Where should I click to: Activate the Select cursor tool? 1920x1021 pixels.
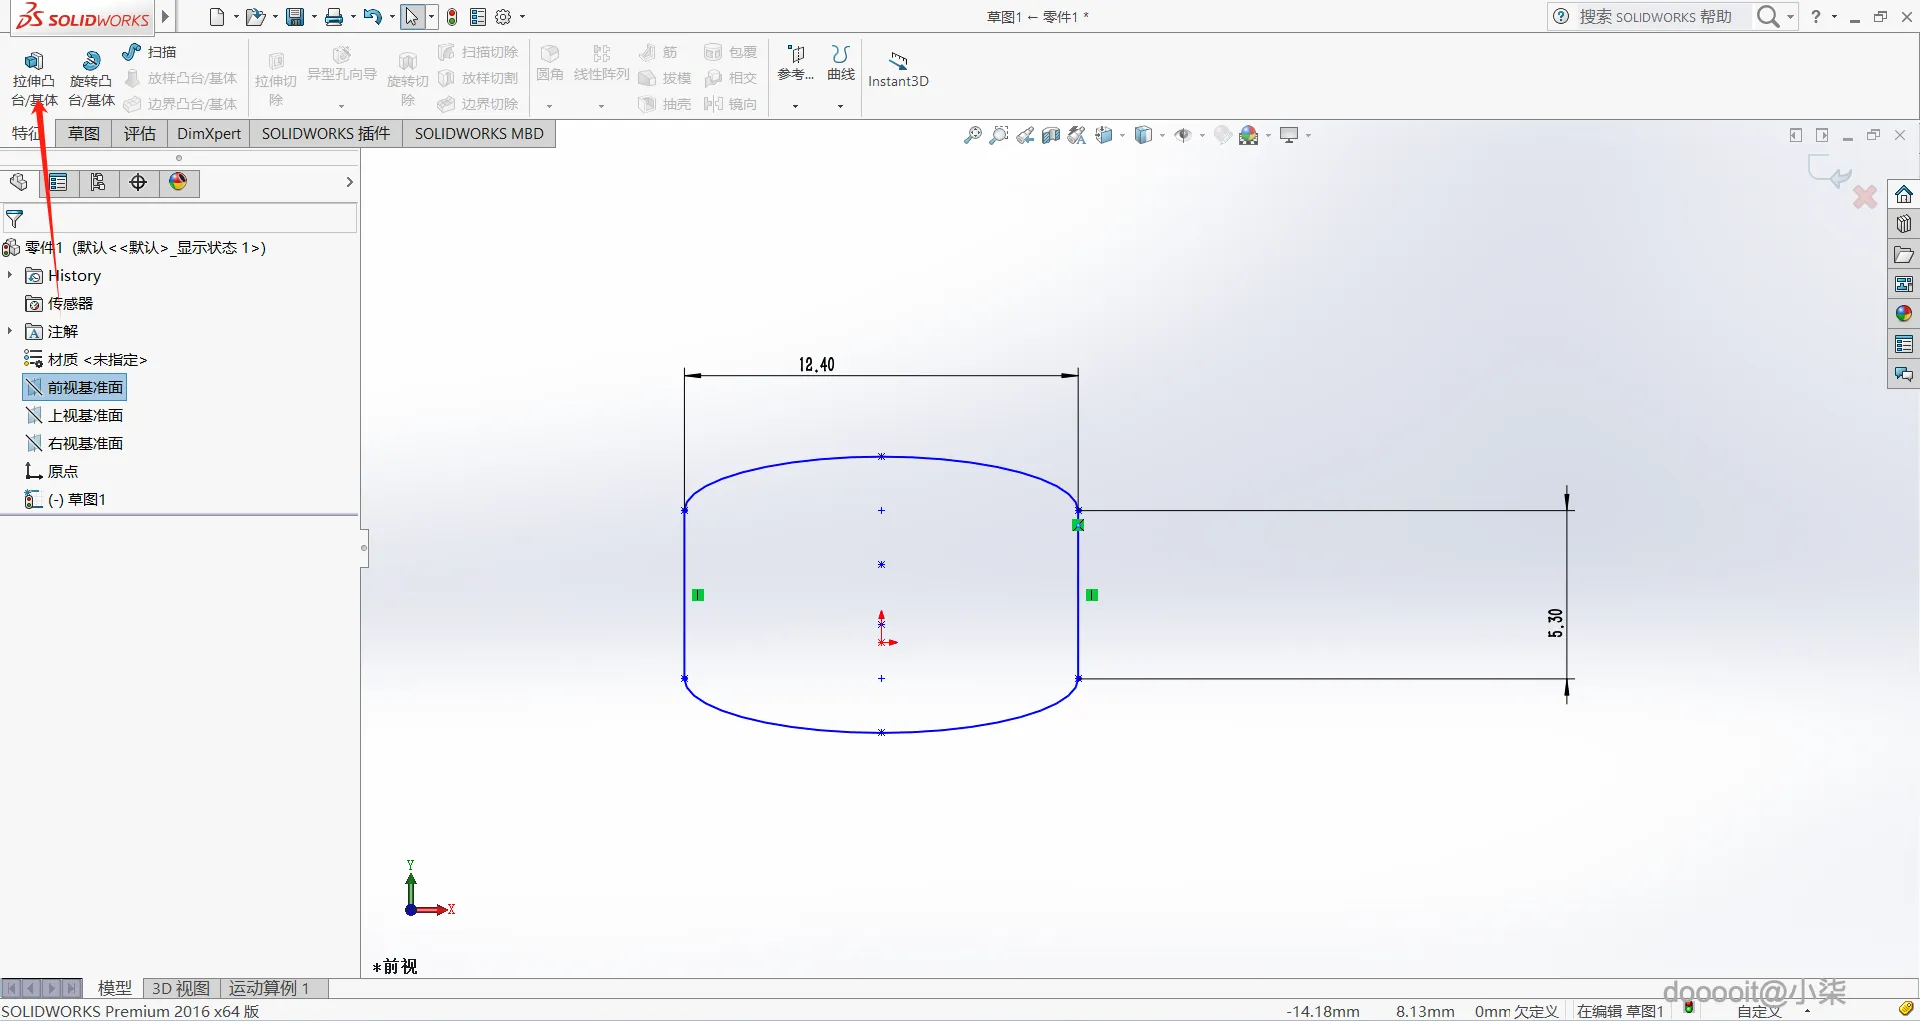pos(412,17)
